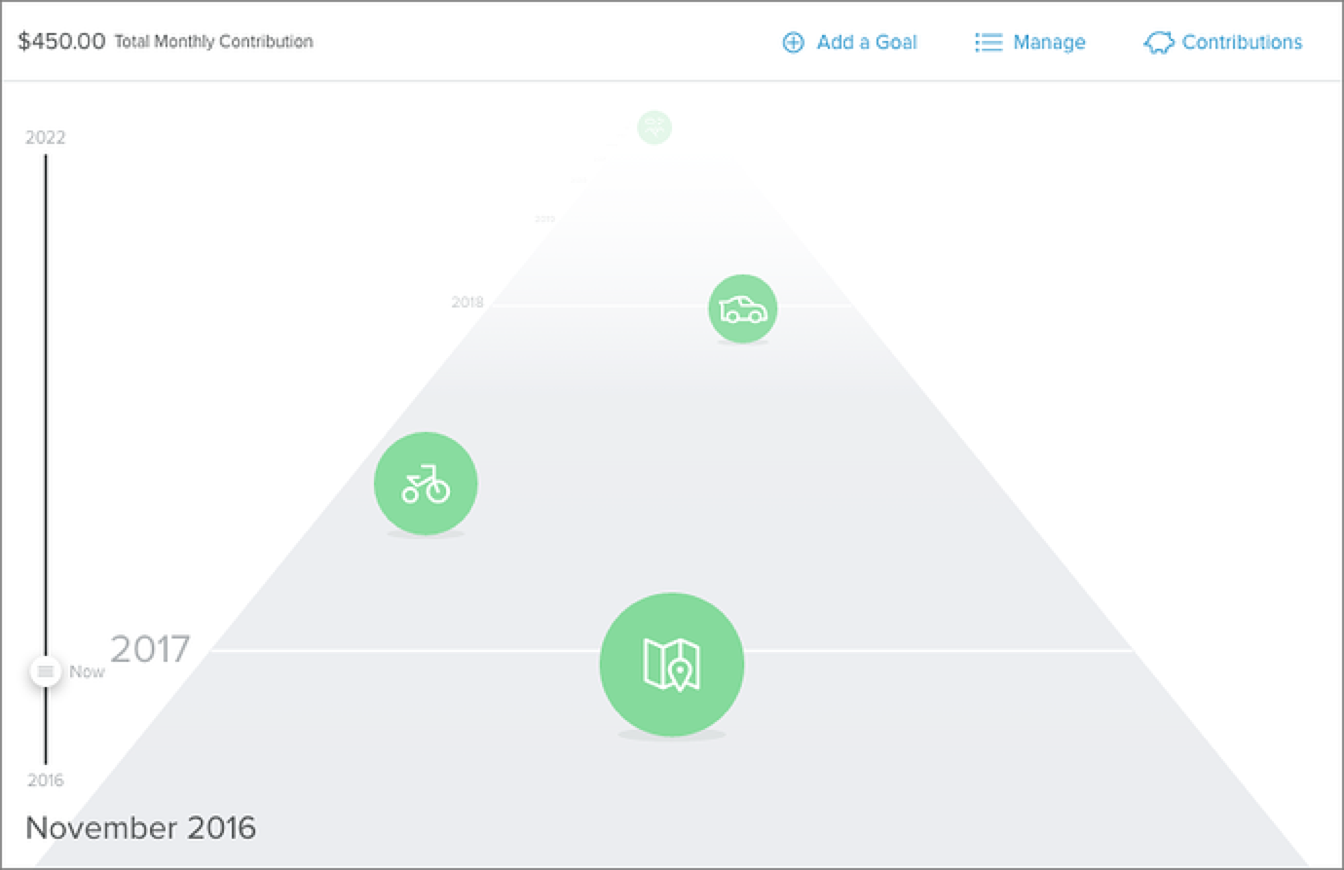Image resolution: width=1344 pixels, height=870 pixels.
Task: Click the November 2016 date heading
Action: point(141,828)
